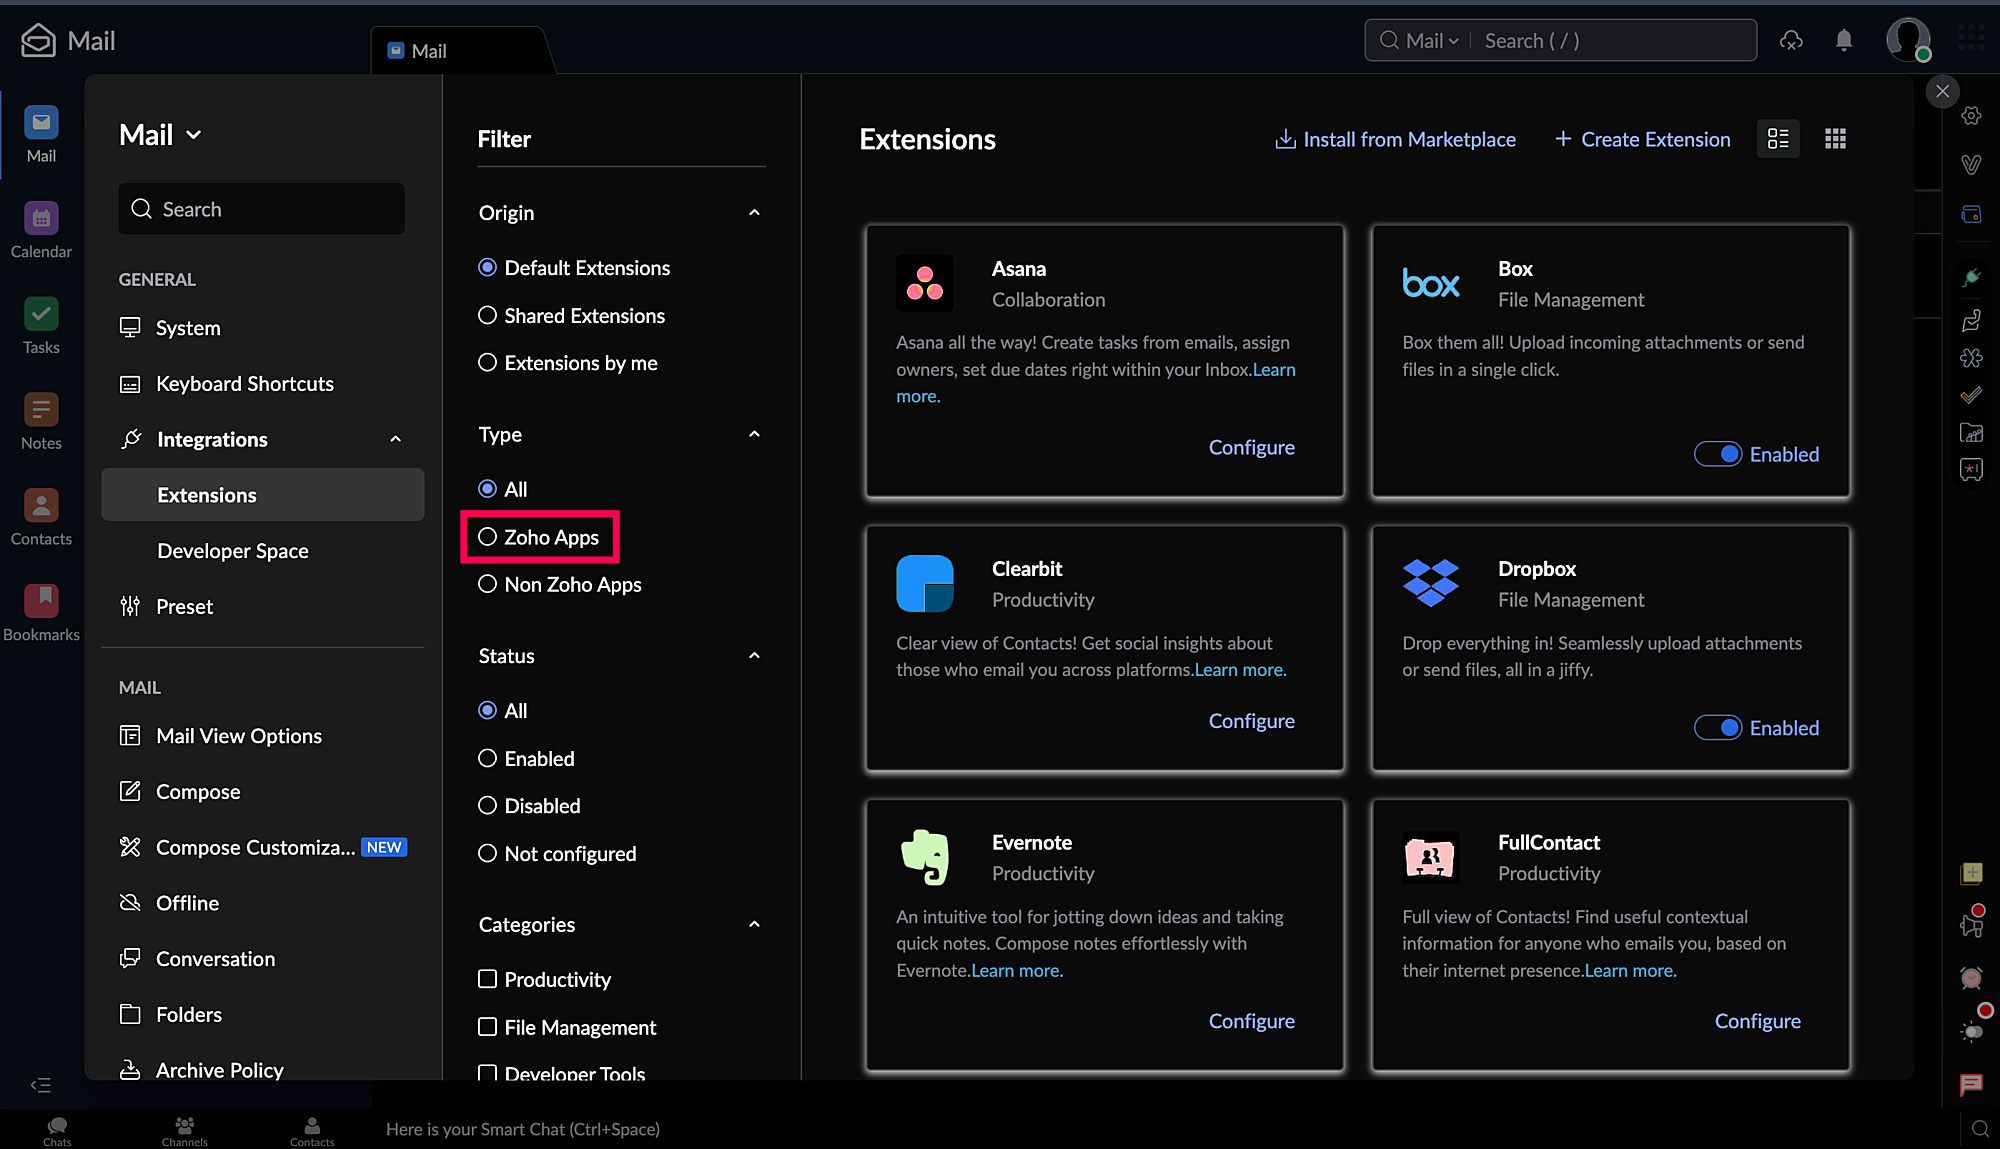Click the cloud sync icon in header
This screenshot has width=2000, height=1149.
[x=1791, y=40]
